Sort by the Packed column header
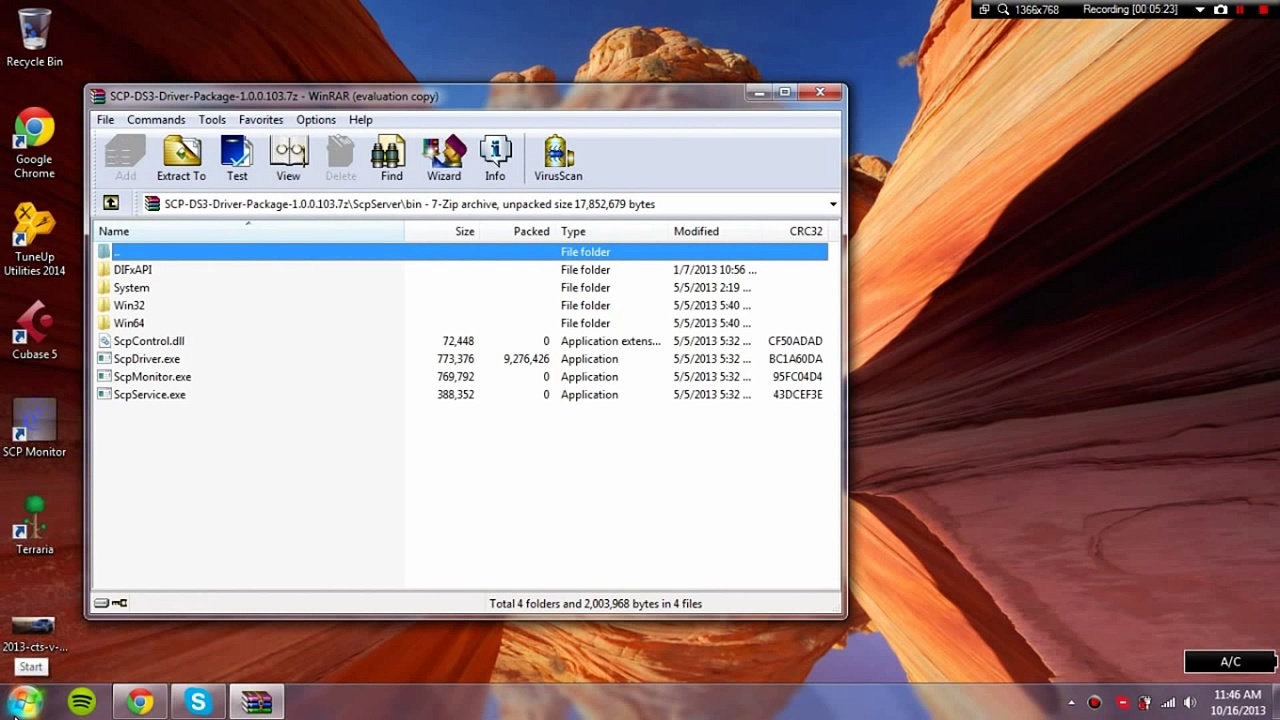The width and height of the screenshot is (1280, 720). tap(517, 231)
